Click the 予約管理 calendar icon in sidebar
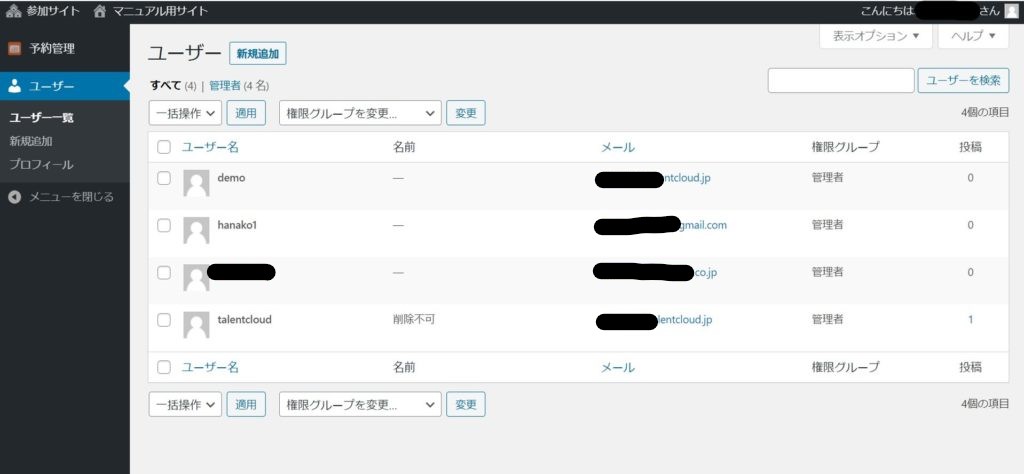This screenshot has height=474, width=1024. coord(15,48)
